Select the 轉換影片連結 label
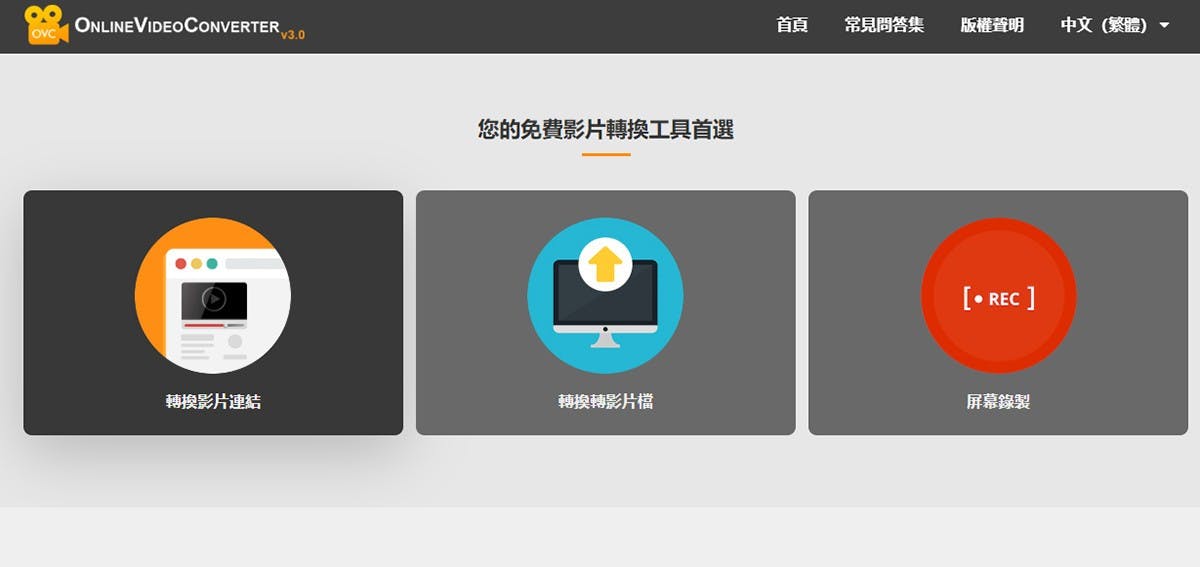Viewport: 1200px width, 567px height. pyautogui.click(x=213, y=402)
